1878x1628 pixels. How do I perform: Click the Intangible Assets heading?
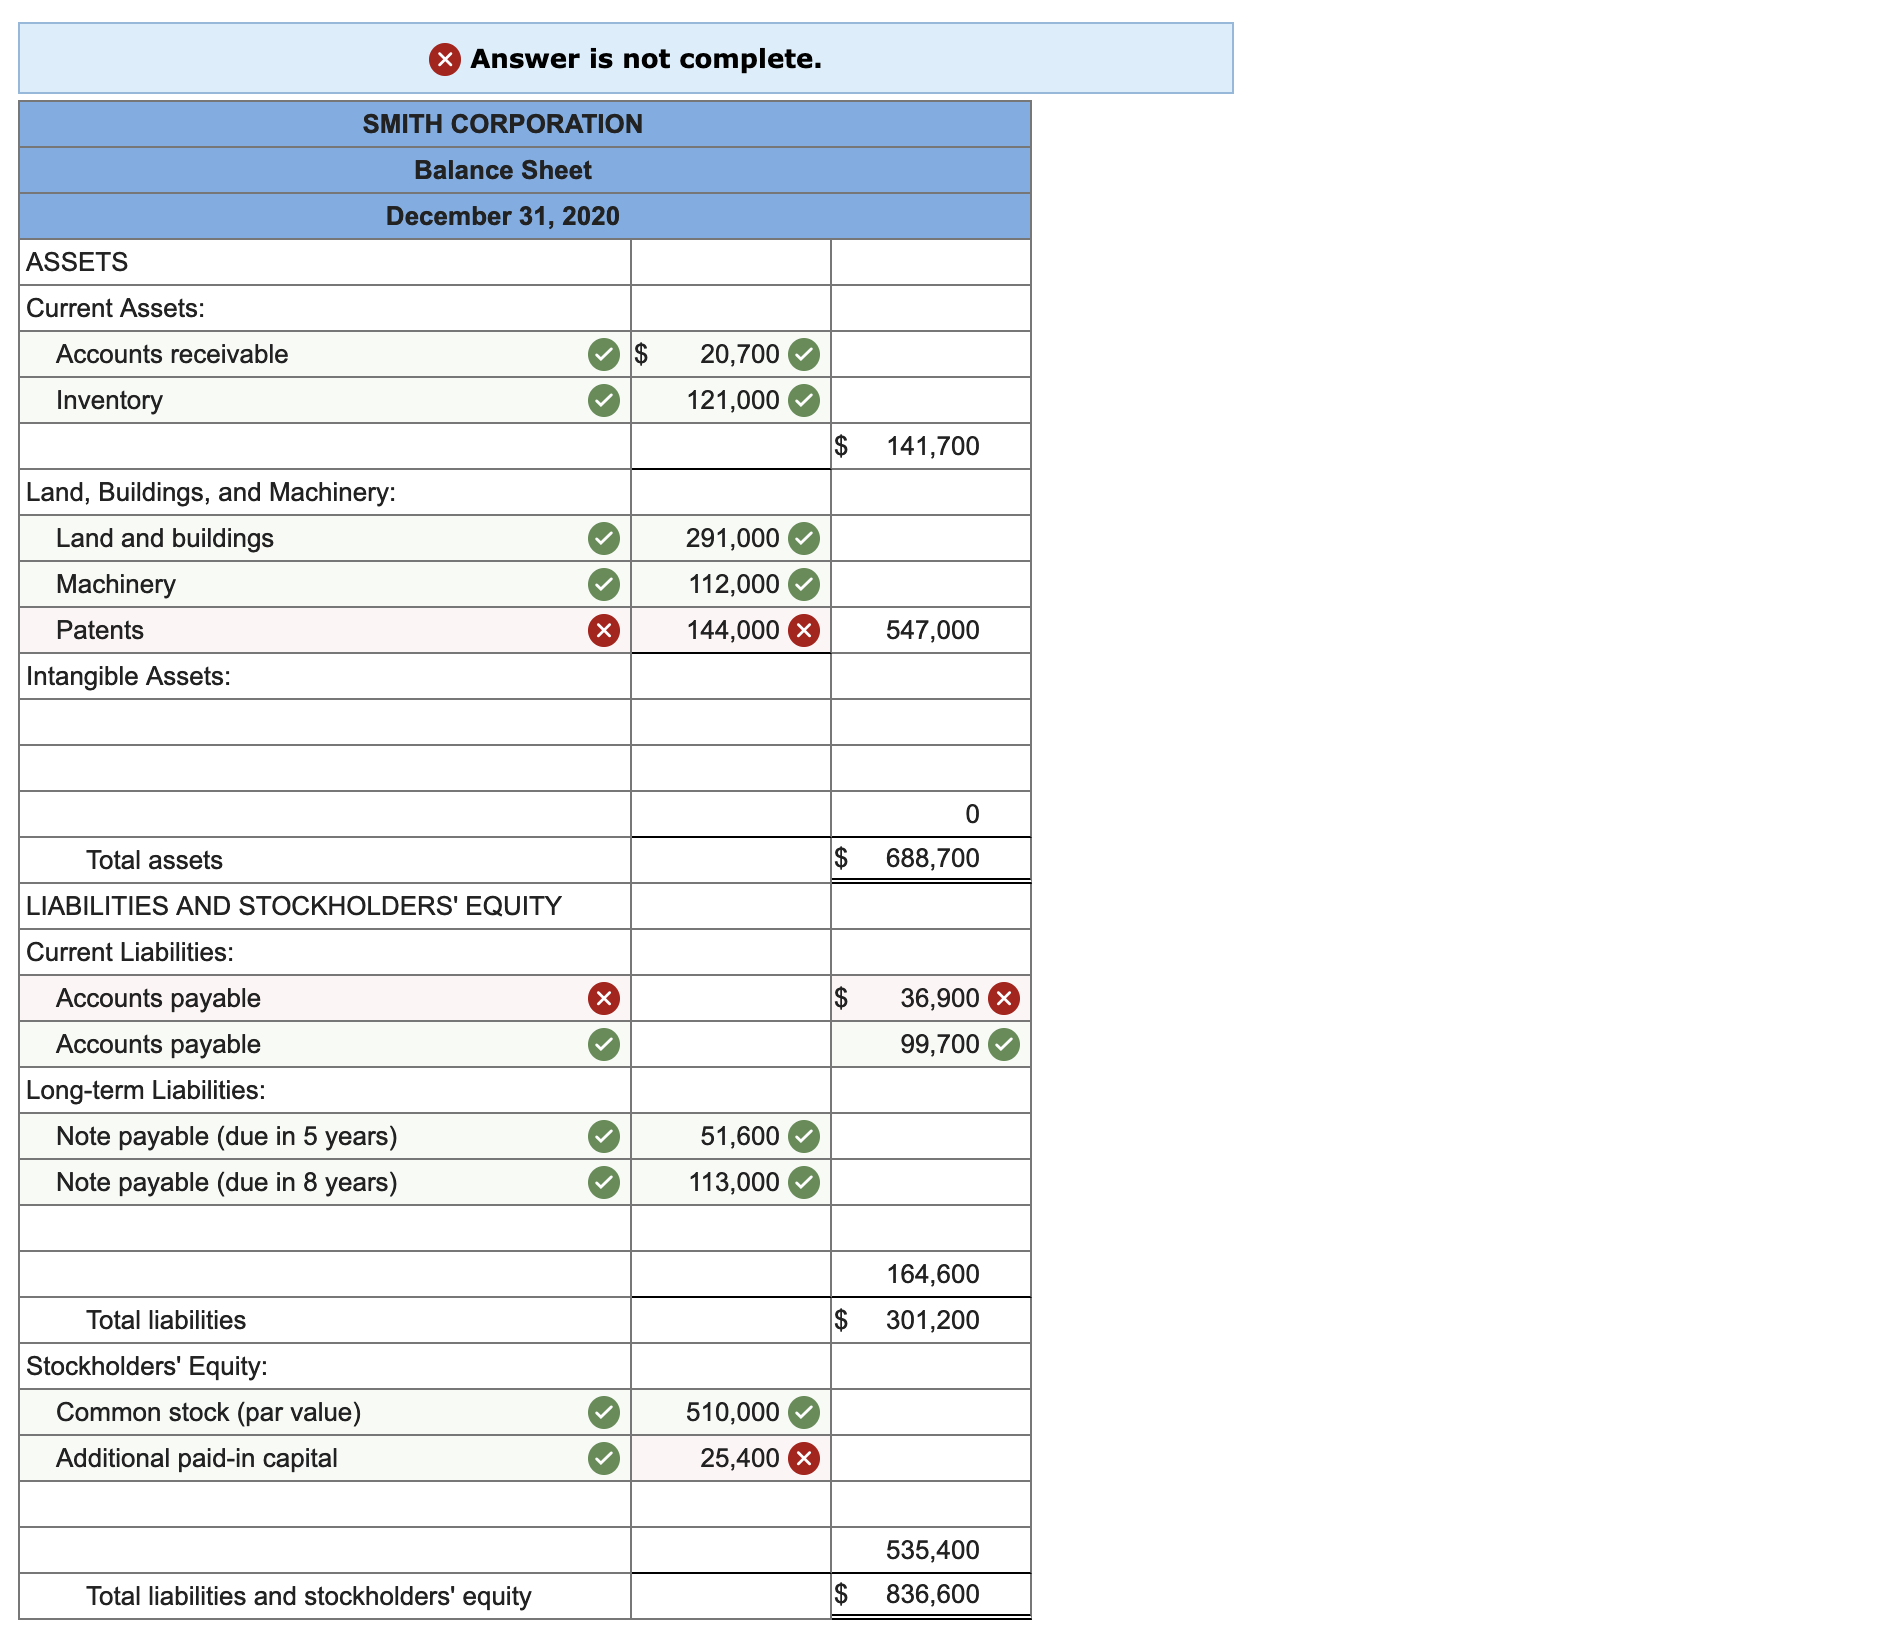pyautogui.click(x=128, y=676)
